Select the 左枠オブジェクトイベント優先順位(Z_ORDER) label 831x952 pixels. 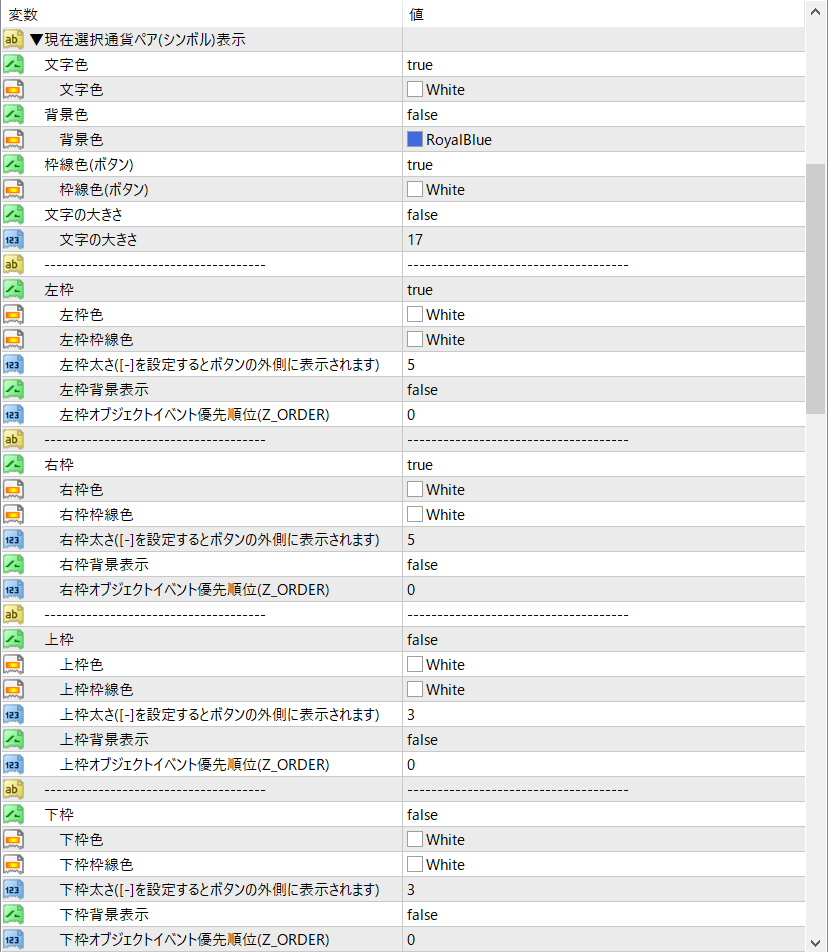point(194,415)
